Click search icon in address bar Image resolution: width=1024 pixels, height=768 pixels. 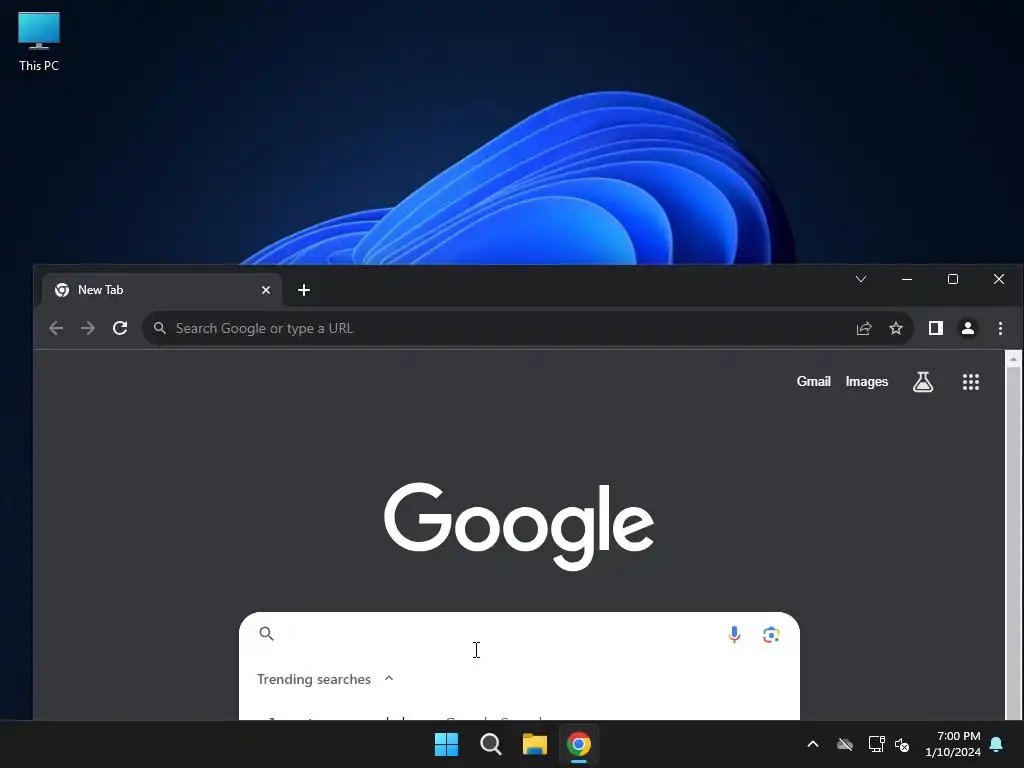[x=159, y=328]
